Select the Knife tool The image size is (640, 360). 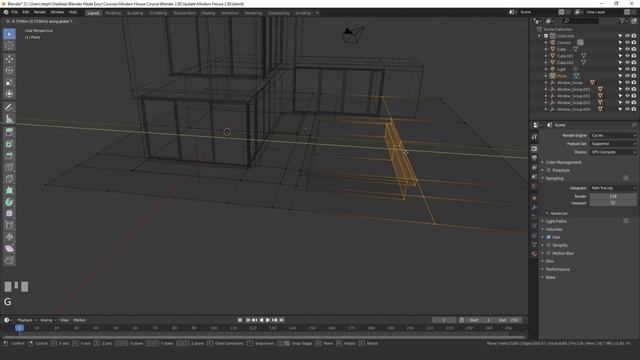[x=9, y=179]
